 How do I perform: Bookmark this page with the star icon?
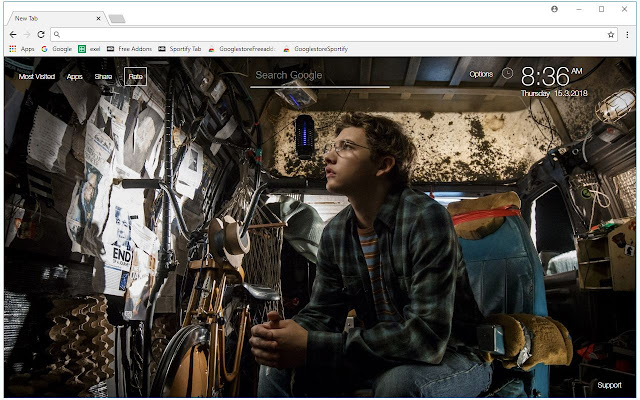[x=611, y=35]
